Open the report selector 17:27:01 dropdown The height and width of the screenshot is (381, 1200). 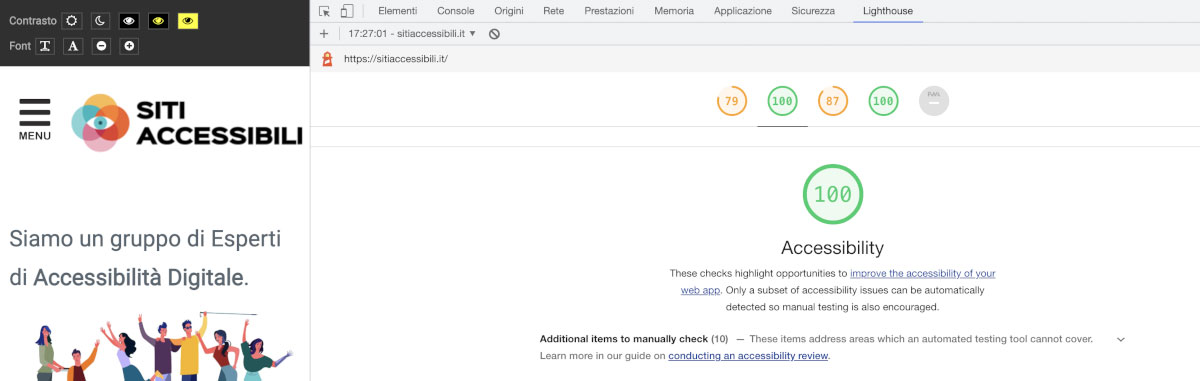click(x=412, y=33)
